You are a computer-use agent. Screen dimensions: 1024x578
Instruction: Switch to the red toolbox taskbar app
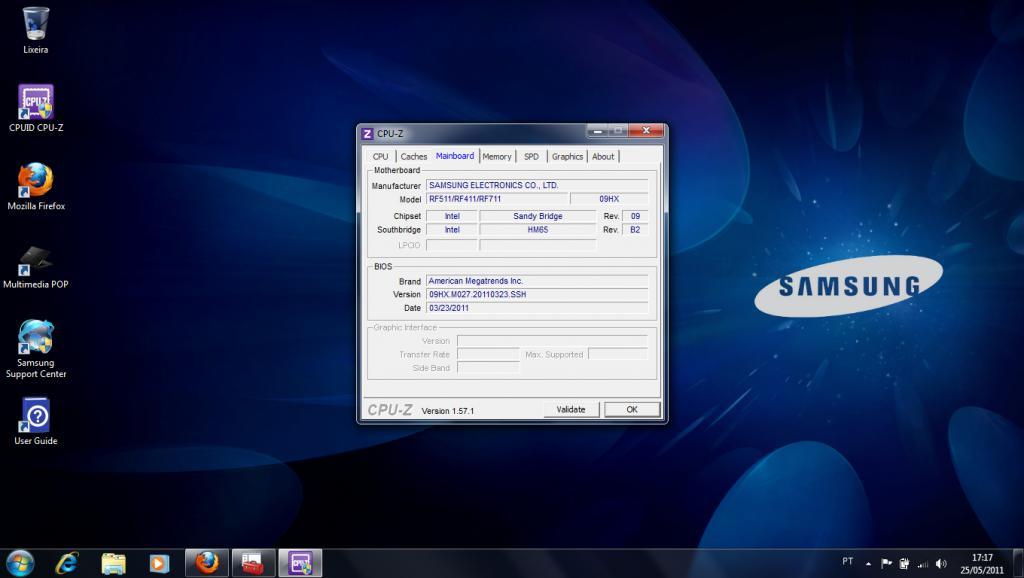click(x=253, y=563)
